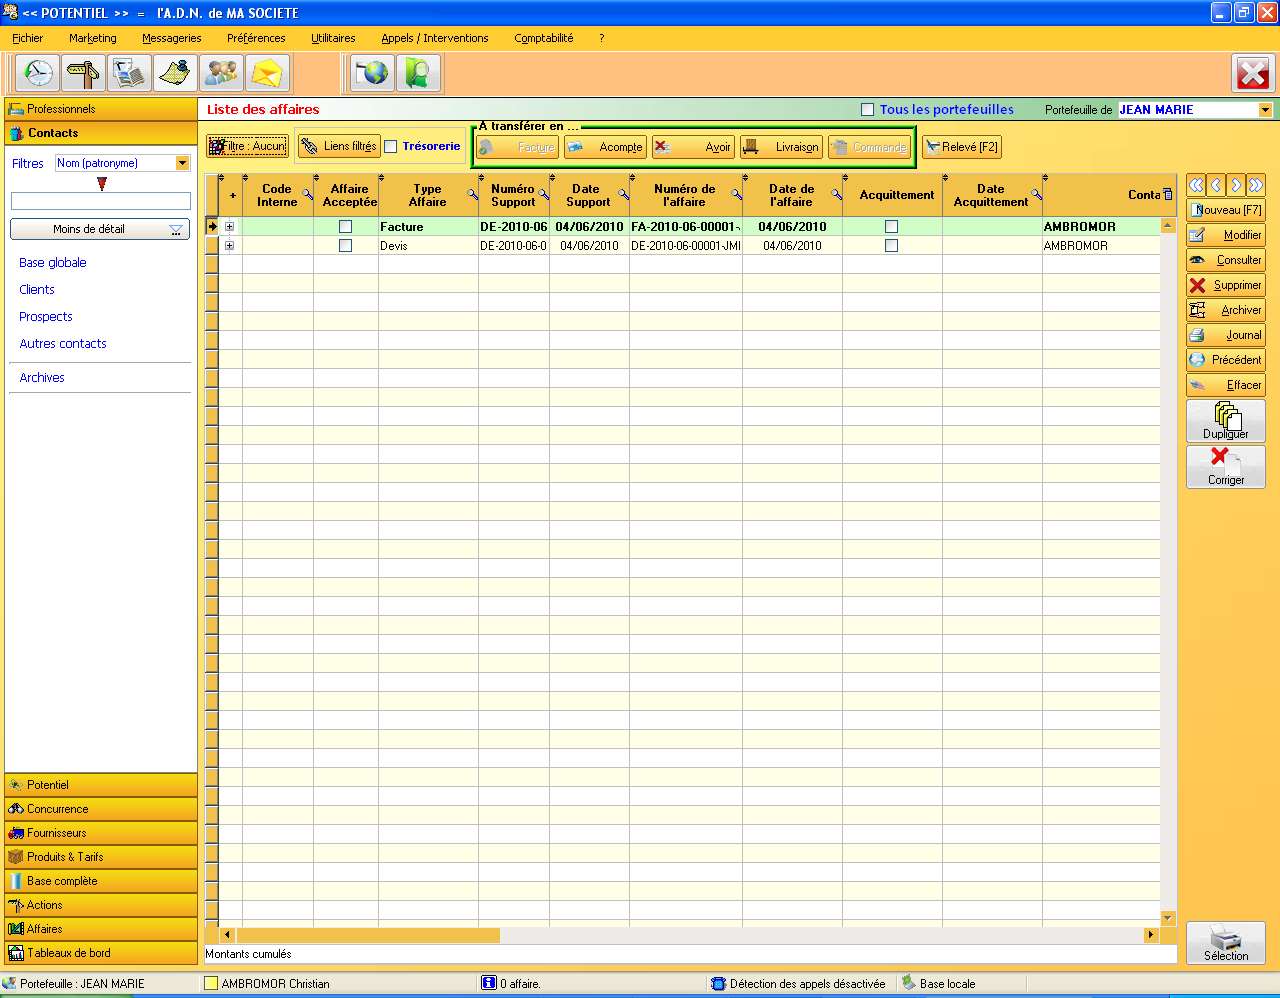Go to first record with double-left arrow
The width and height of the screenshot is (1280, 998).
tap(1196, 185)
